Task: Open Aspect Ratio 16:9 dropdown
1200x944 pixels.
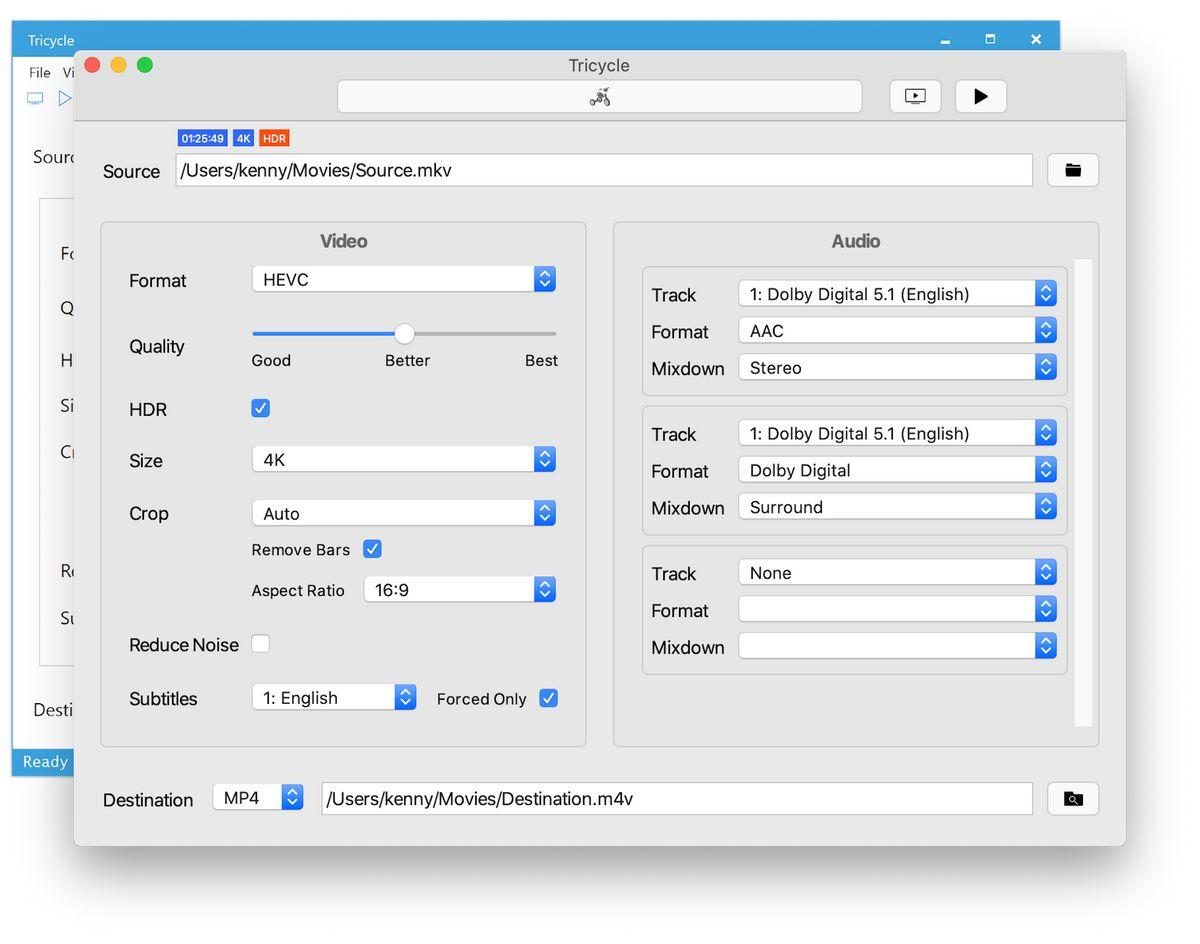Action: [460, 589]
